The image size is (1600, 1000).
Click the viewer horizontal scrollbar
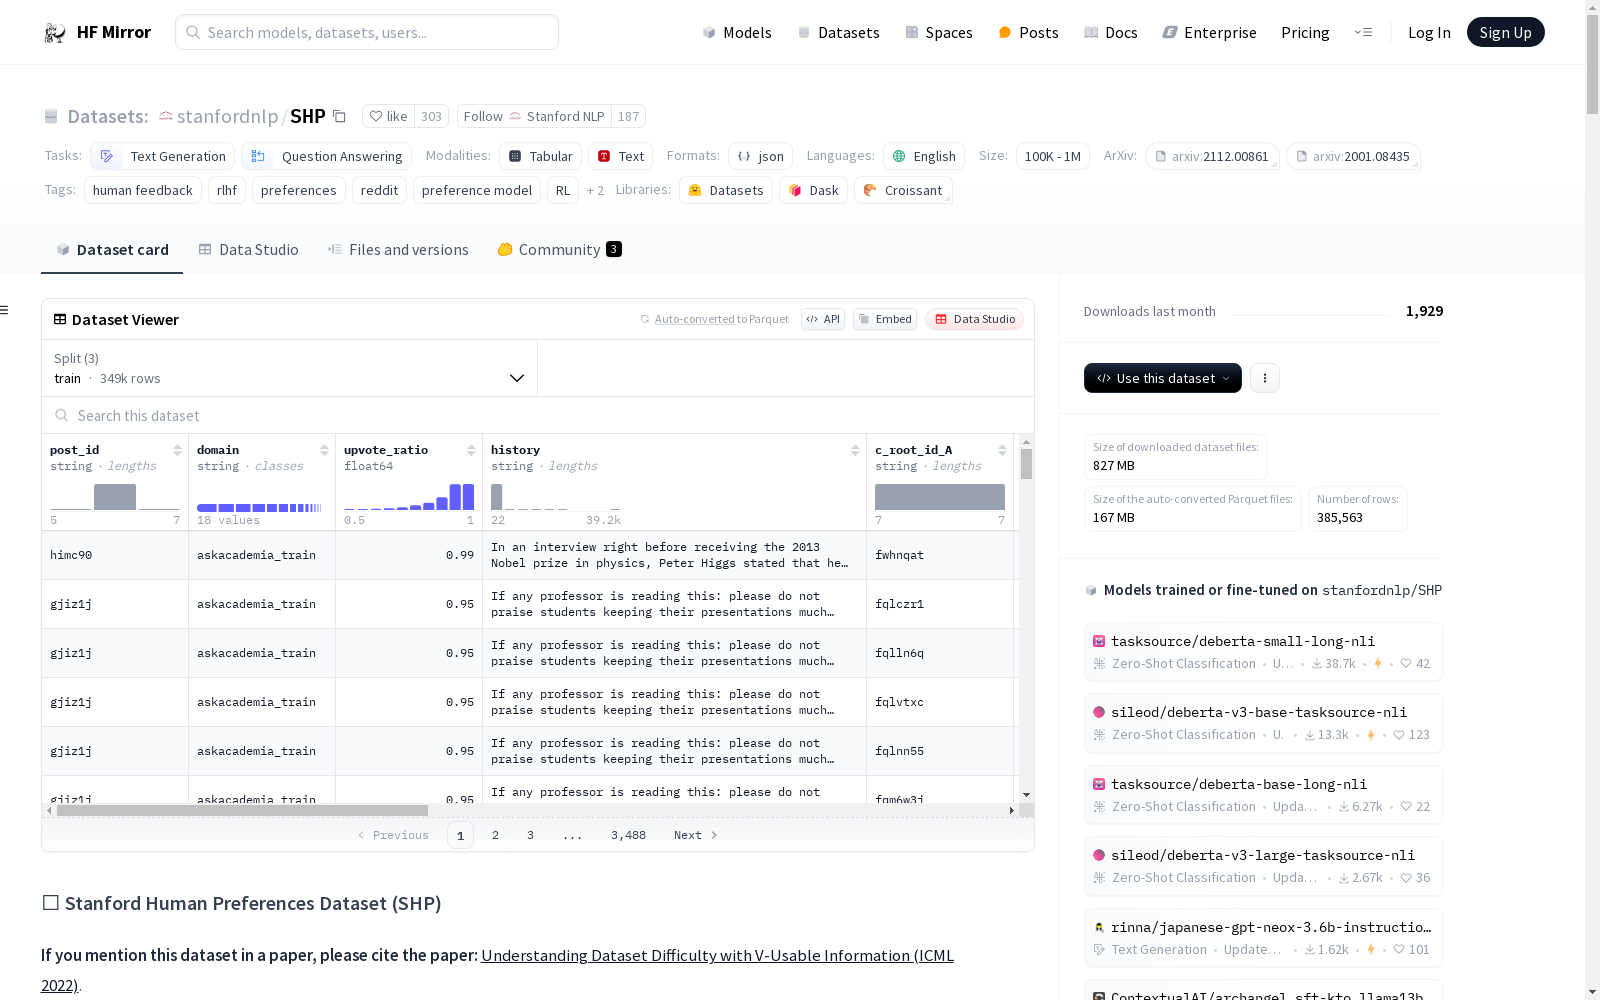242,810
